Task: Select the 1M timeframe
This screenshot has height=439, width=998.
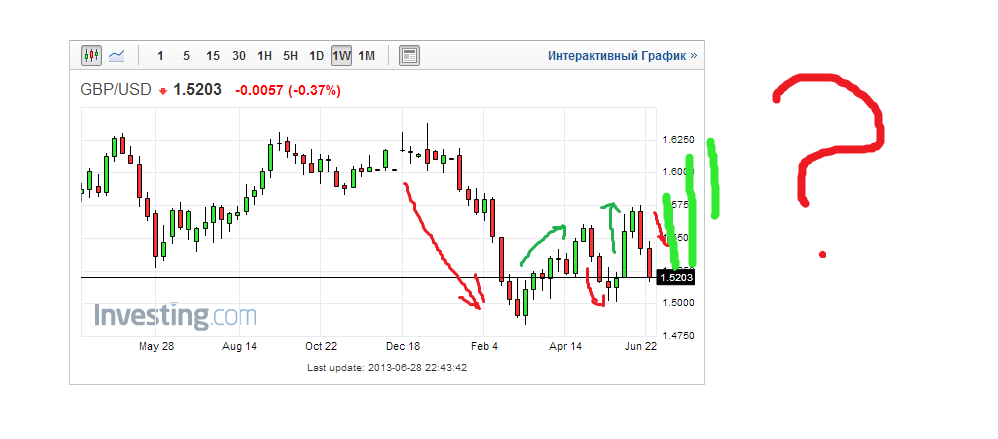Action: click(366, 56)
